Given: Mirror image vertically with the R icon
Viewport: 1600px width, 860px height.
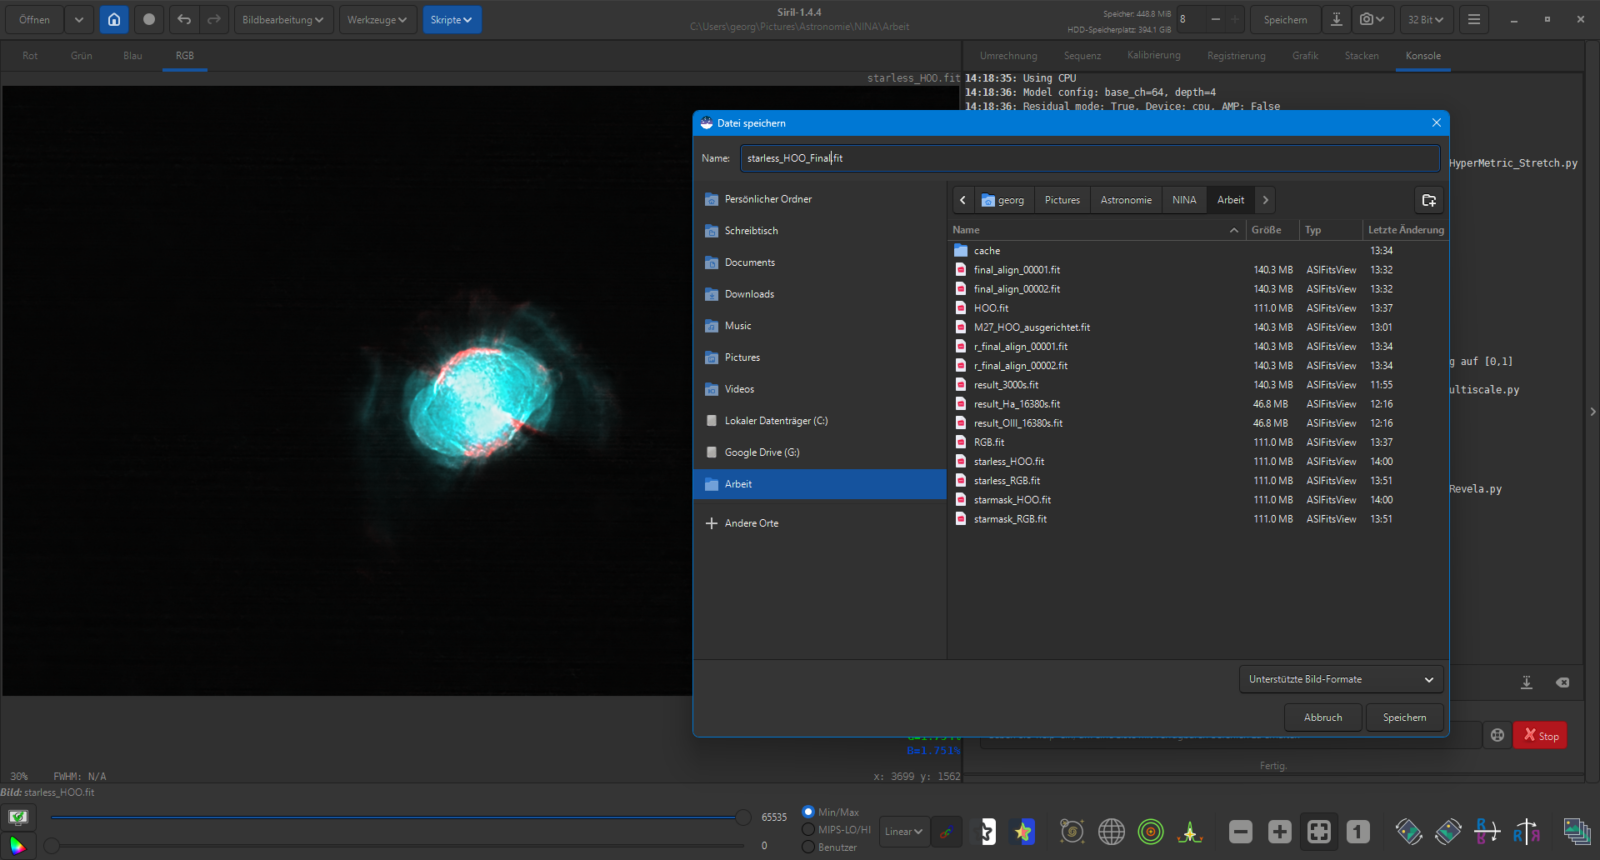Looking at the screenshot, I should click(1487, 831).
